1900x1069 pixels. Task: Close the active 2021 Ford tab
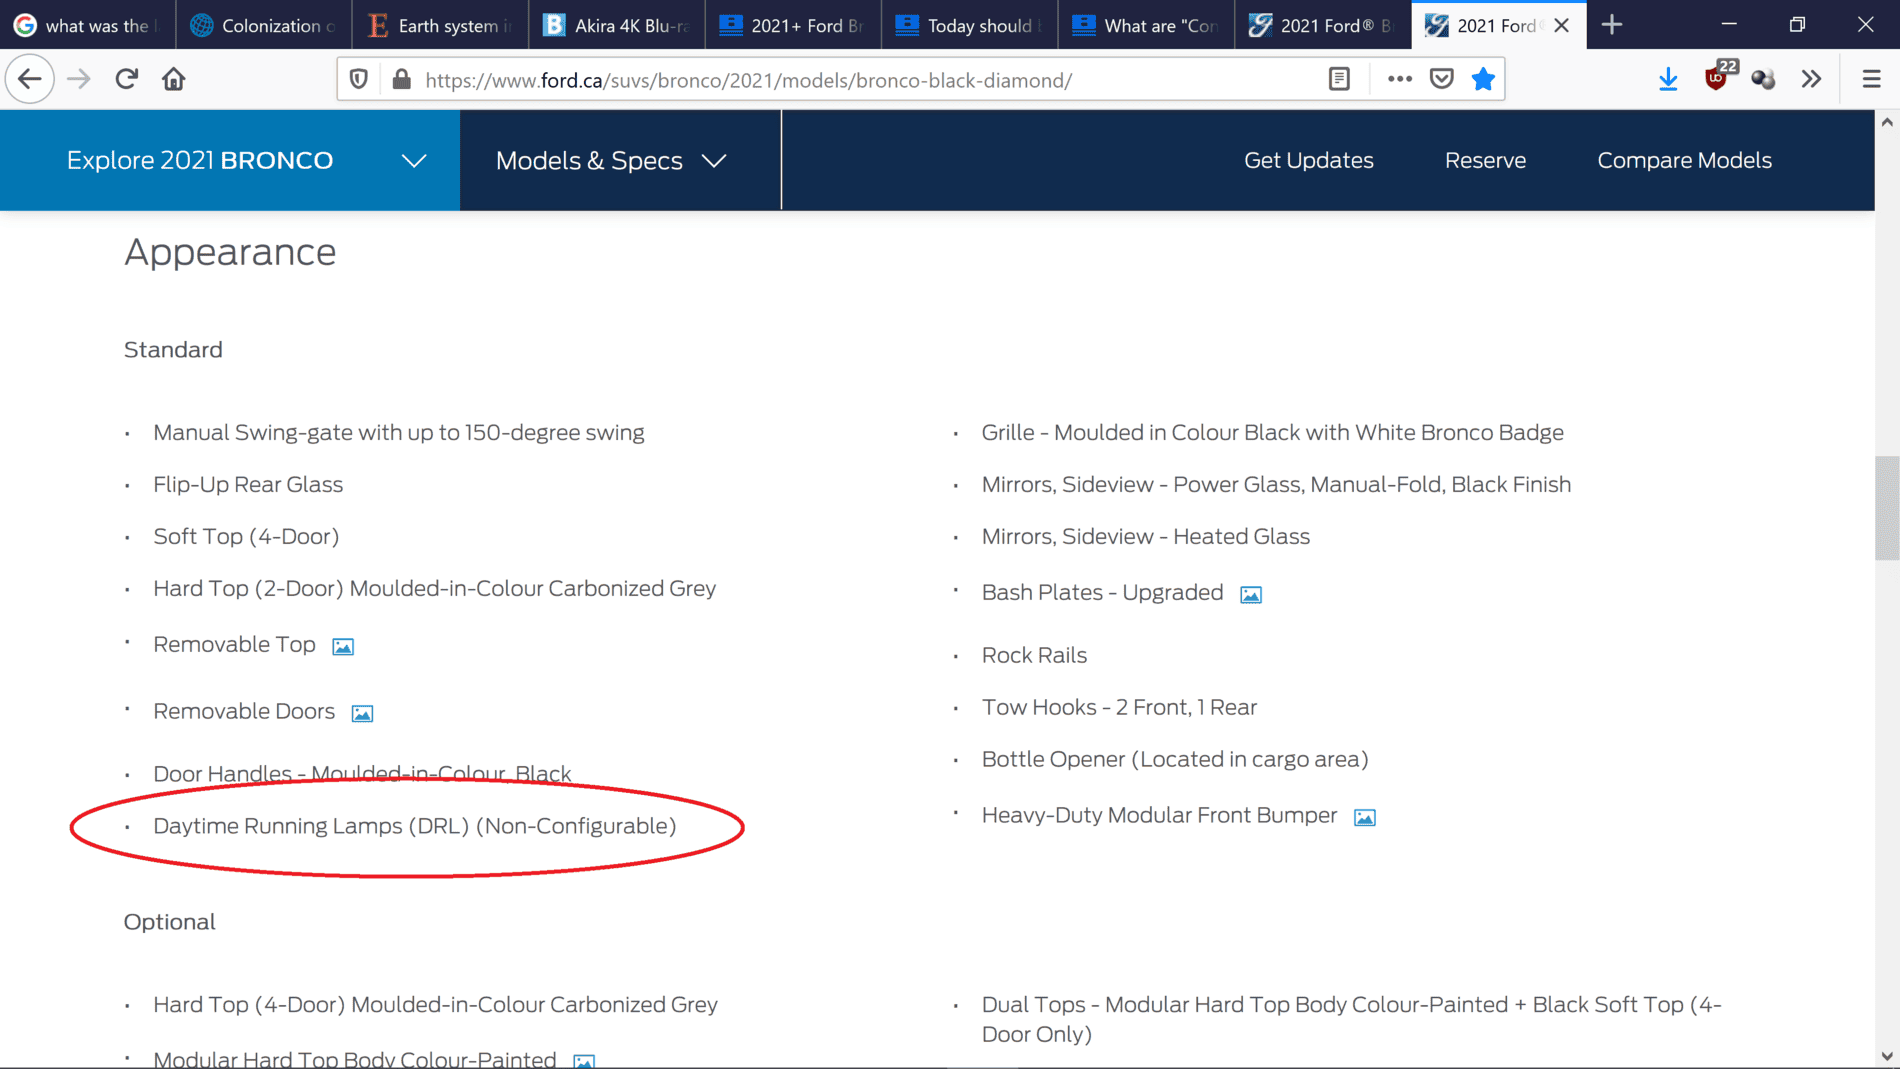pyautogui.click(x=1562, y=25)
